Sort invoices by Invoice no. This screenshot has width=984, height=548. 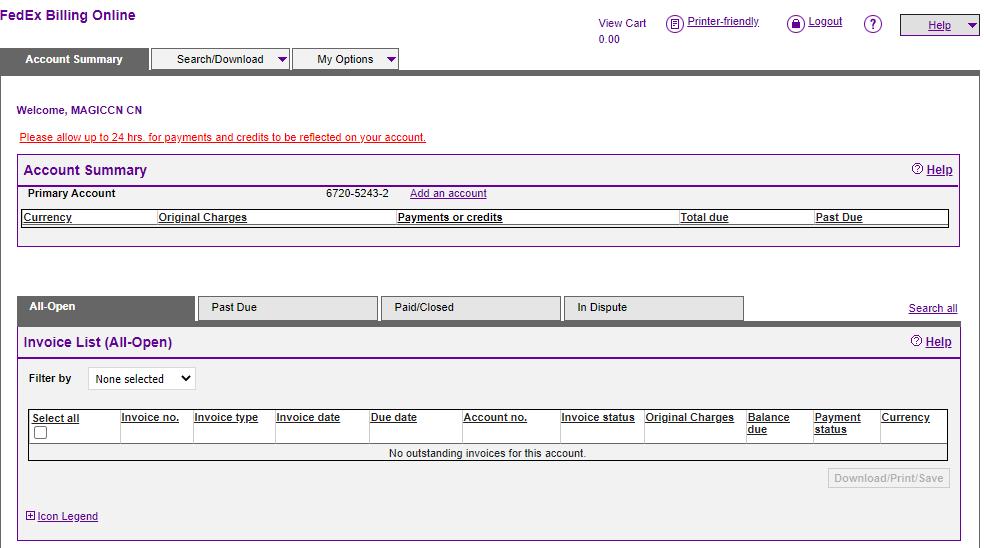(150, 417)
